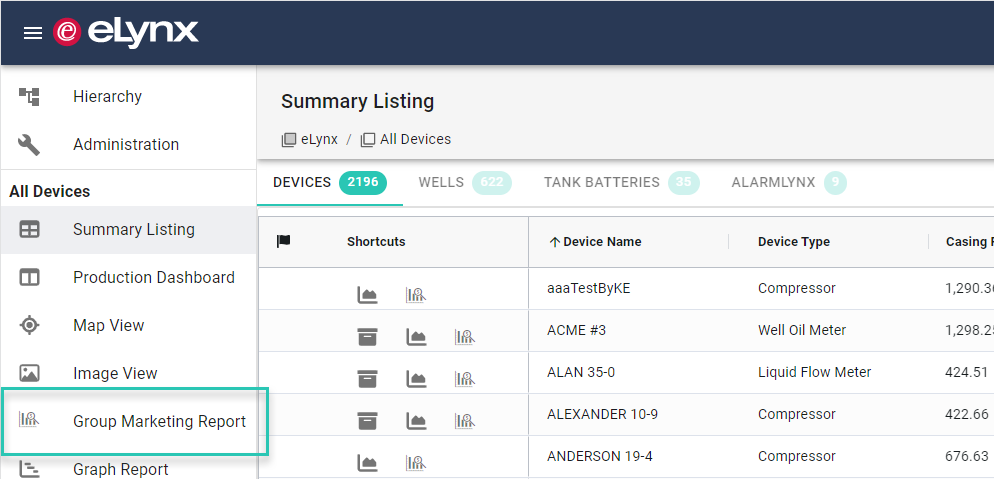Viewport: 994px width, 479px height.
Task: Click the Summary Listing grid icon
Action: point(29,229)
